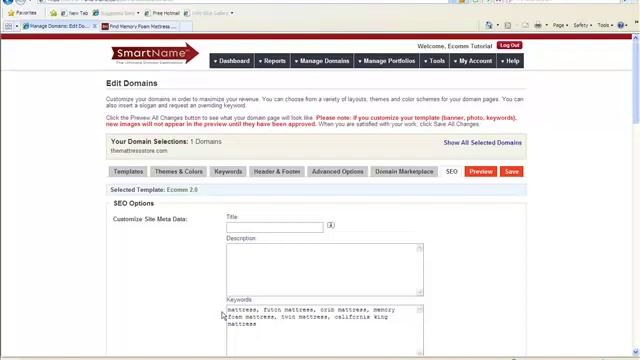
Task: Open the New Tab favorites link
Action: (74, 13)
